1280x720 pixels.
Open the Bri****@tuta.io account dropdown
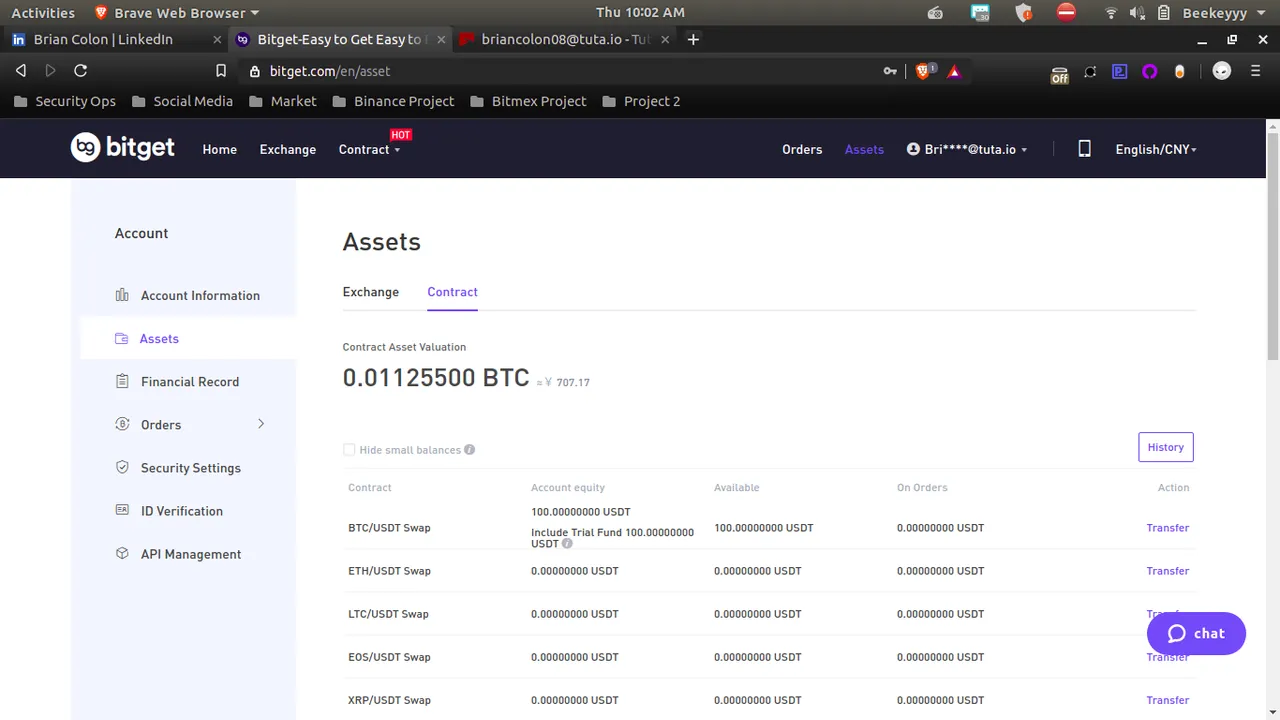pyautogui.click(x=967, y=149)
